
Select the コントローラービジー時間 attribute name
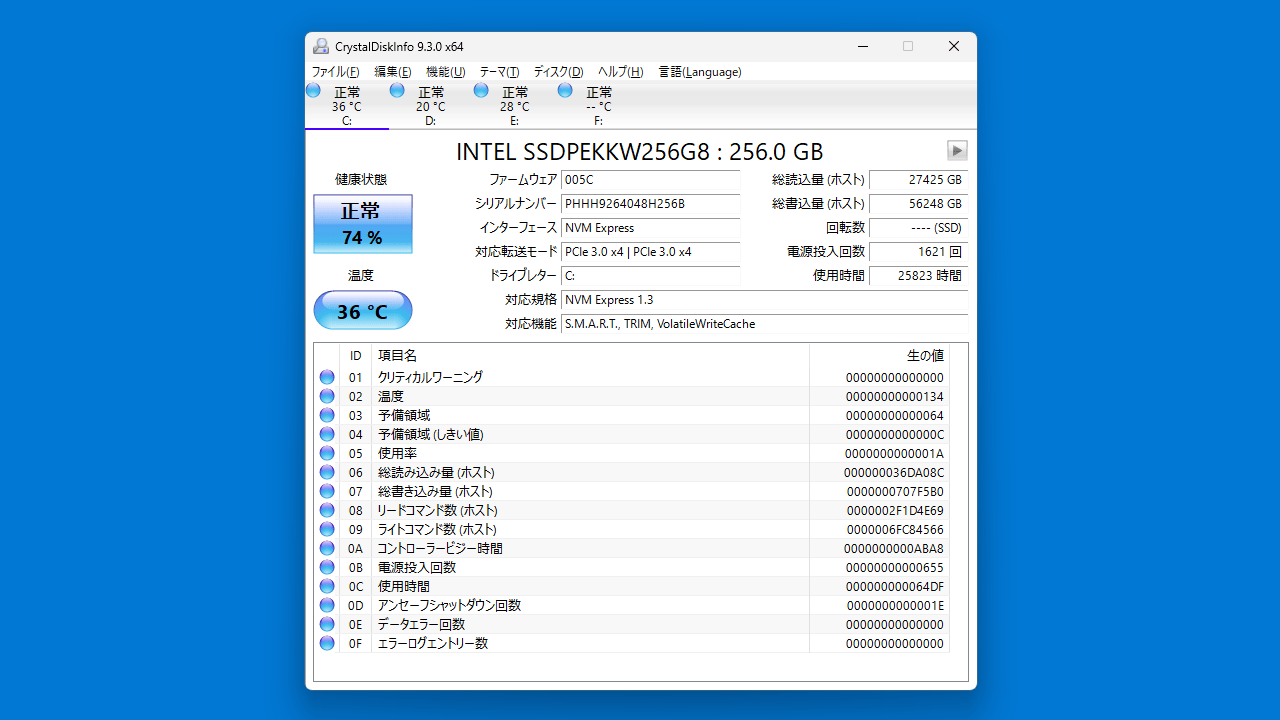pyautogui.click(x=440, y=548)
